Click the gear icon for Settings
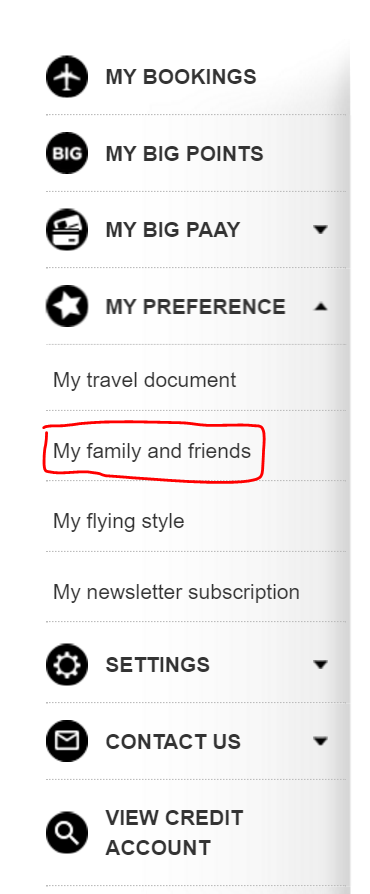Screen dimensions: 370x894 tap(67, 664)
